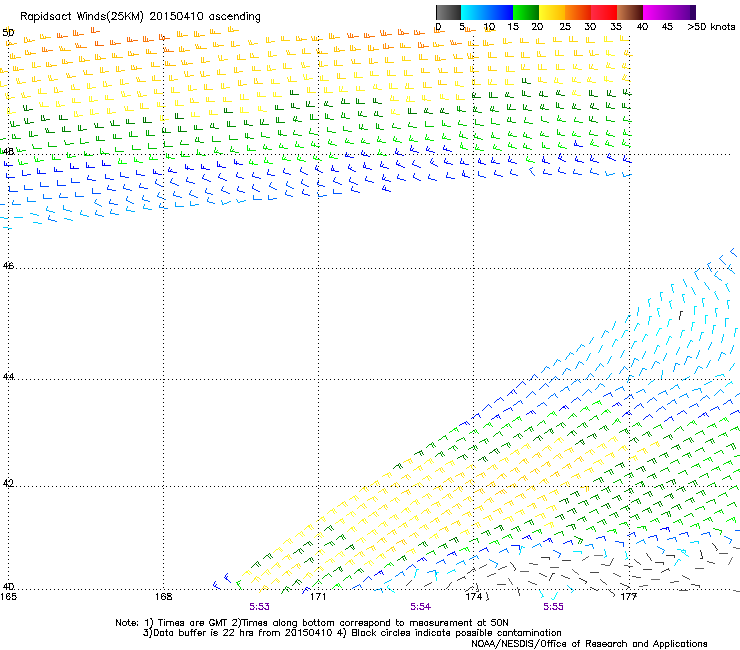The height and width of the screenshot is (650, 740).
Task: Click the longitude label '165'
Action: click(8, 597)
